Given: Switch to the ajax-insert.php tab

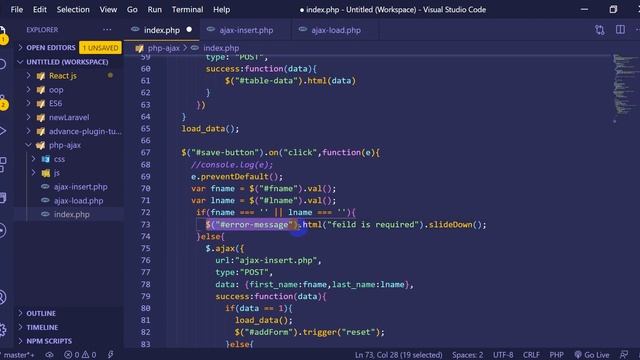Looking at the screenshot, I should 246,30.
